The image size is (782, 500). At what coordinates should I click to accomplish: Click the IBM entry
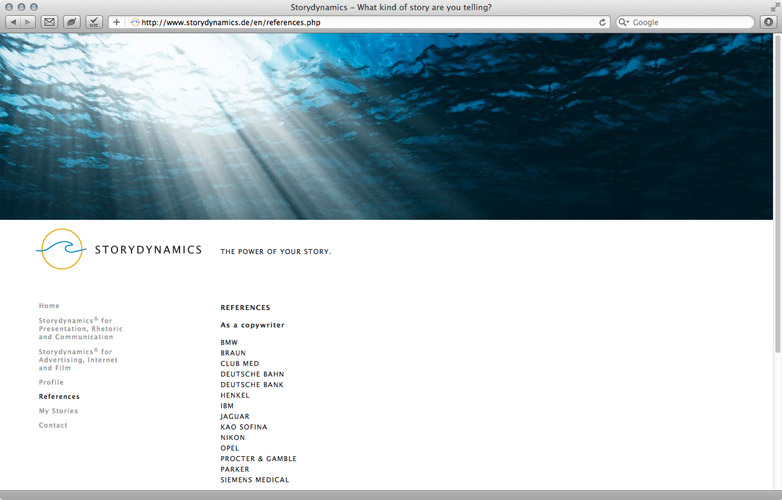point(227,406)
